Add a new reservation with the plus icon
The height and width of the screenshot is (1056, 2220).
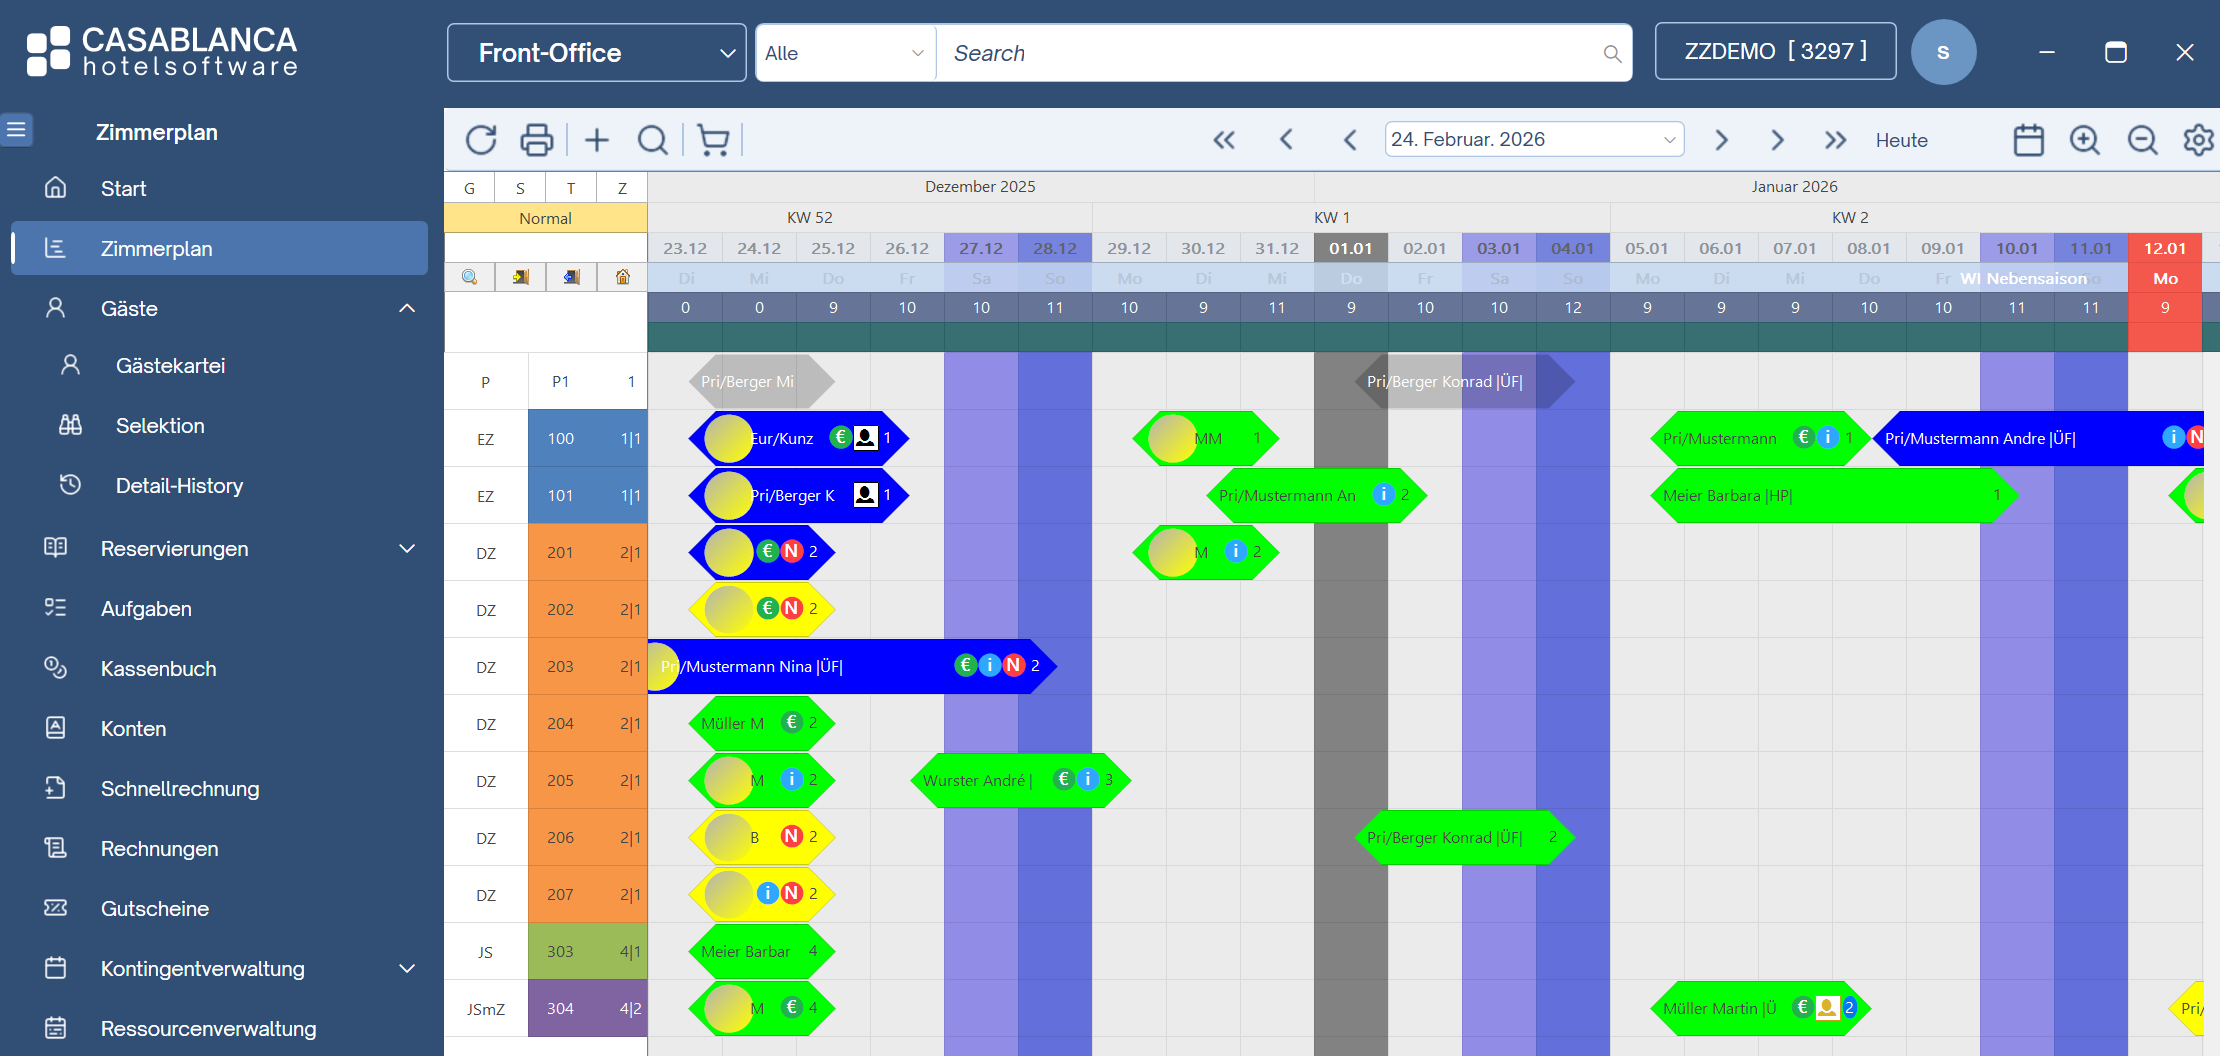(x=597, y=140)
